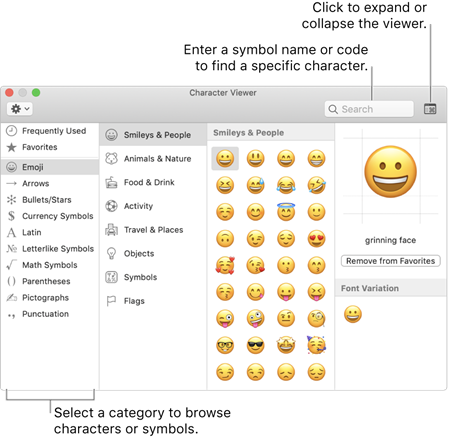
Task: Choose the party face emoji
Action: coord(316,345)
